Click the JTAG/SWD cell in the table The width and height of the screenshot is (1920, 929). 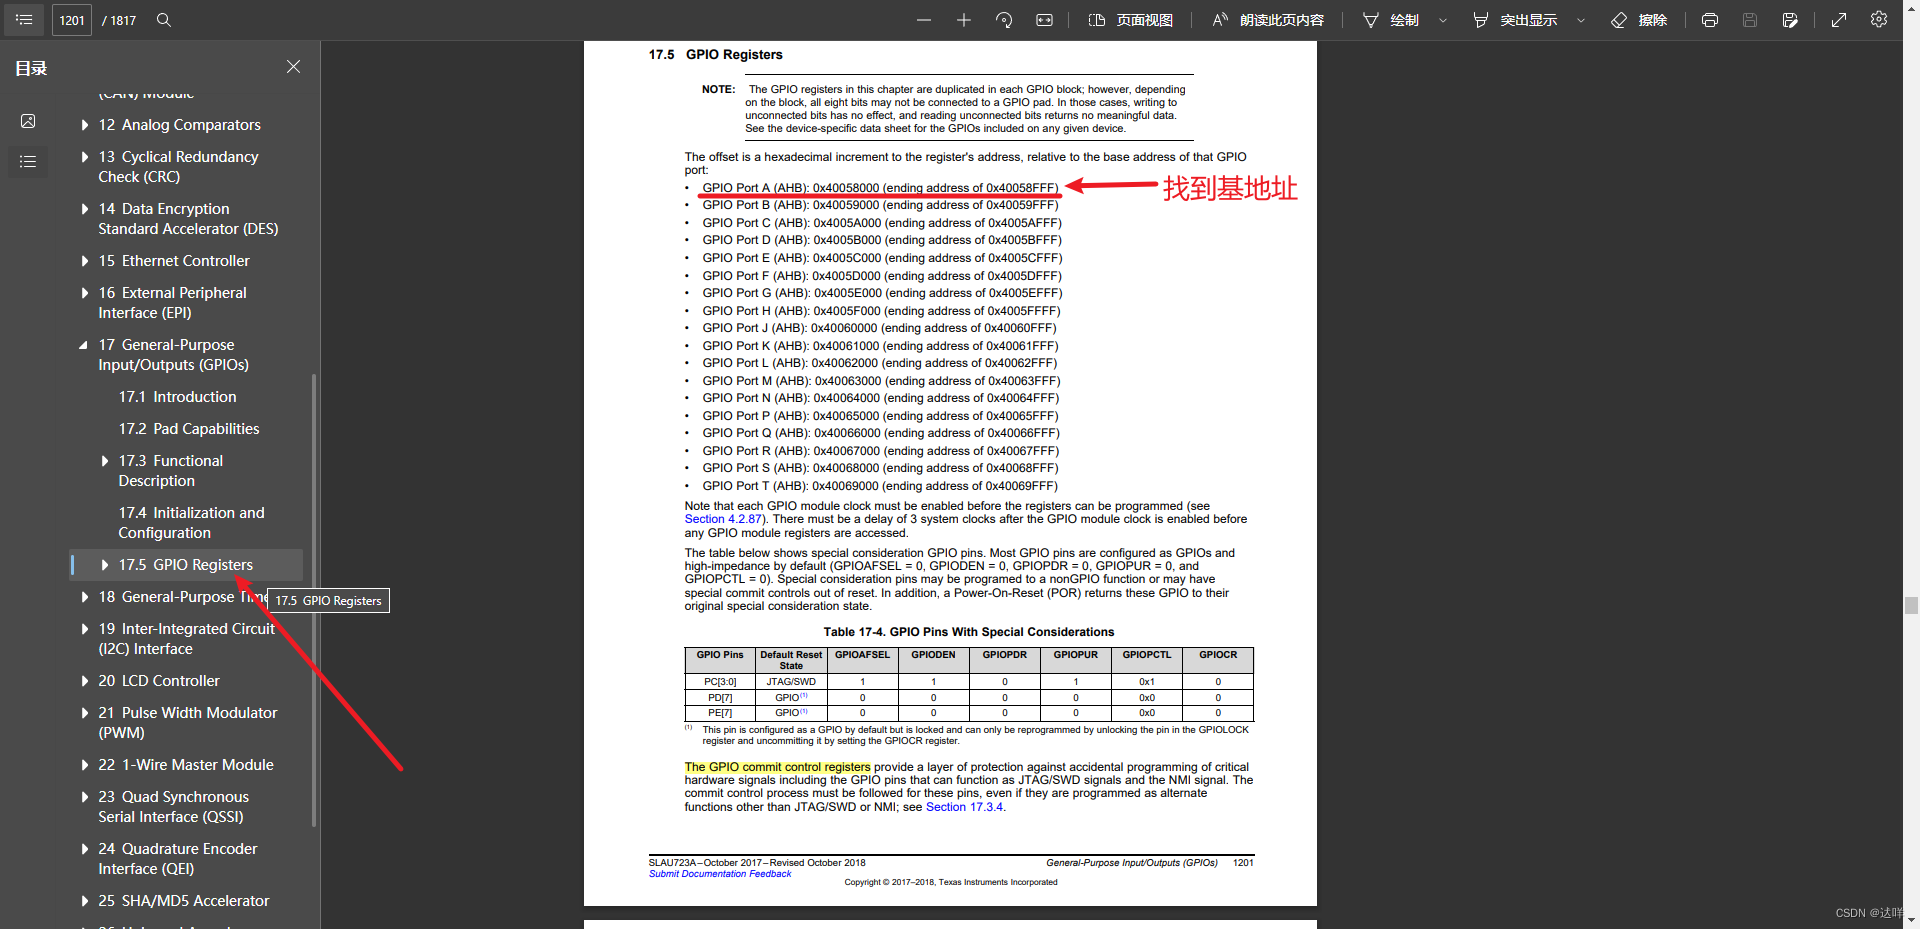pos(791,682)
